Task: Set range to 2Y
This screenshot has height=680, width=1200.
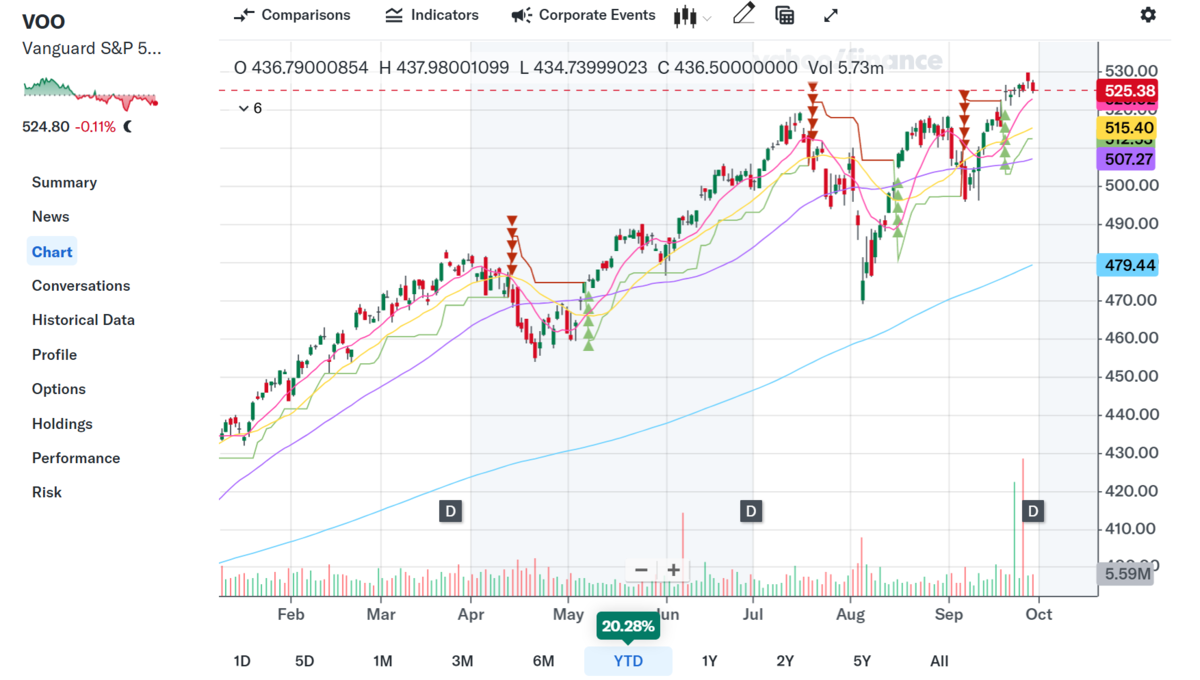Action: (x=785, y=661)
